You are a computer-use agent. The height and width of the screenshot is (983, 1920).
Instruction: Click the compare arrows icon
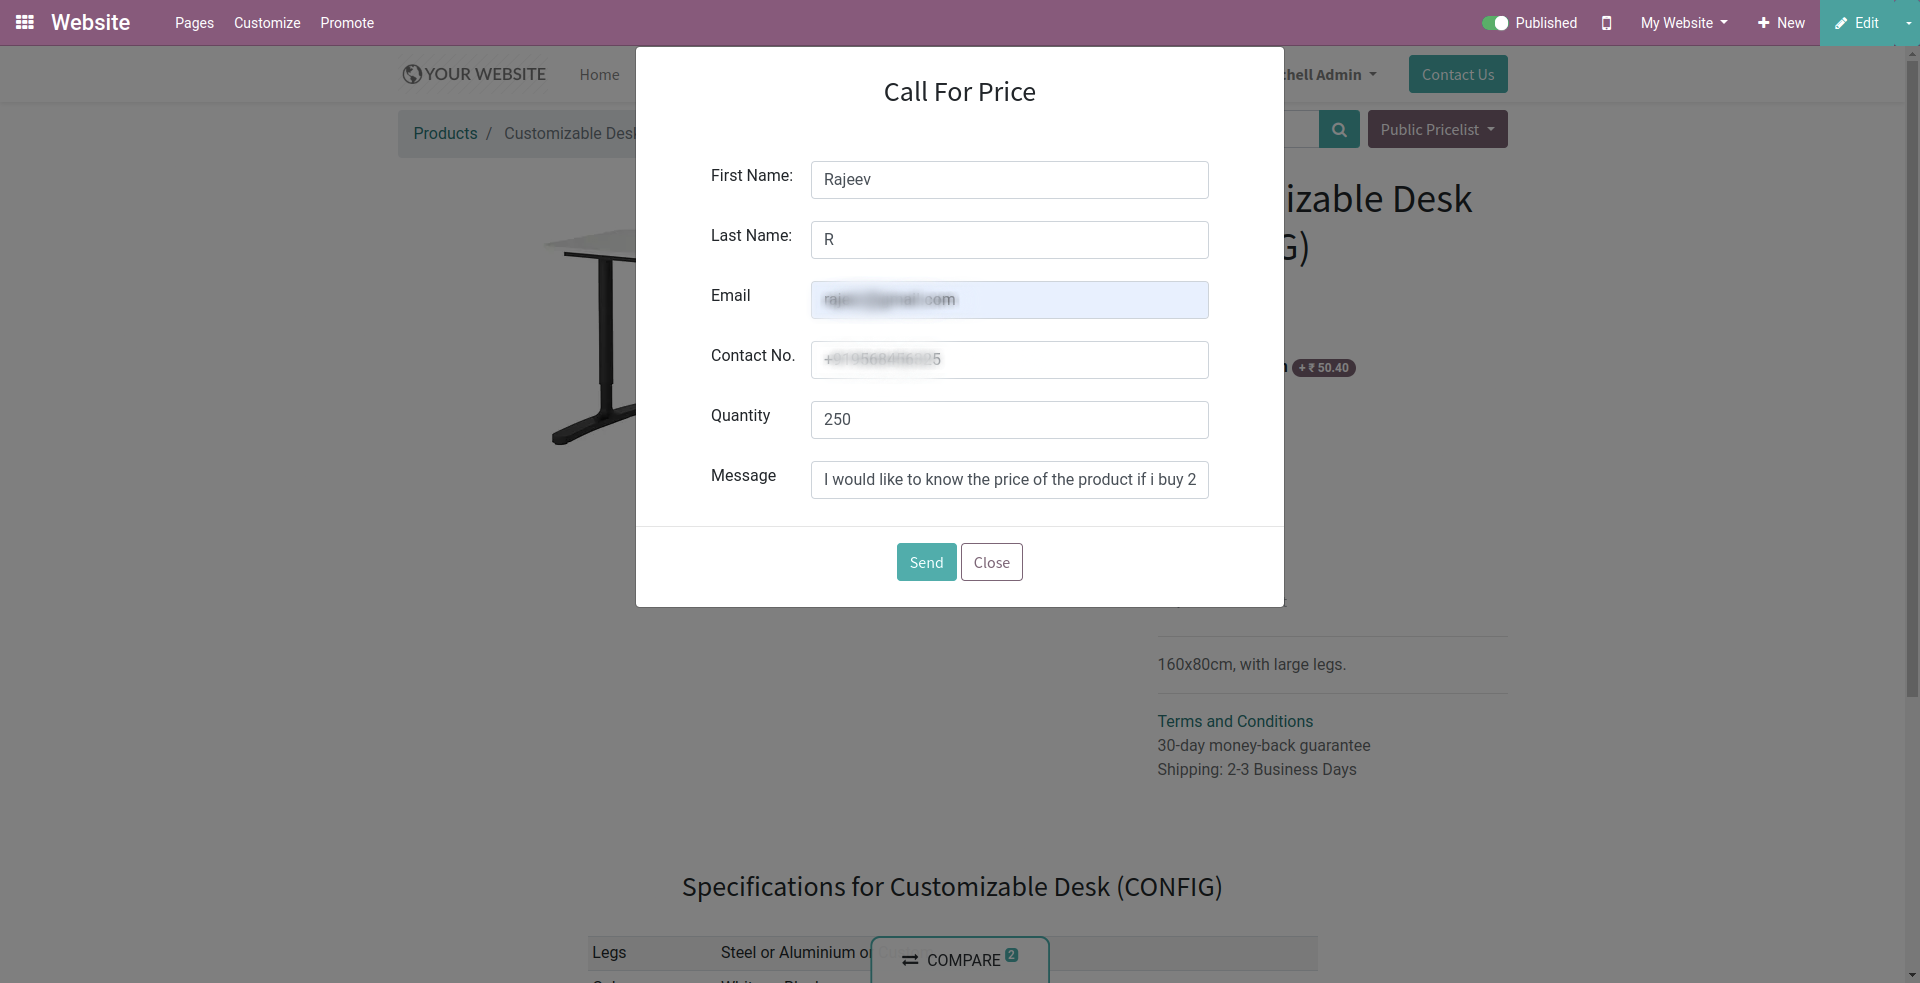tap(910, 960)
